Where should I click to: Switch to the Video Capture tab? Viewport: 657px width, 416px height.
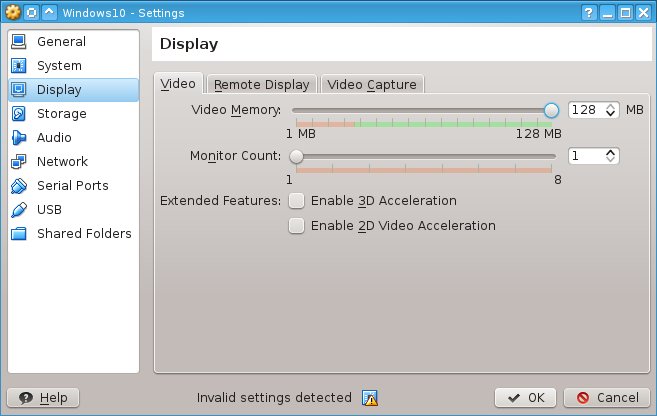point(372,84)
